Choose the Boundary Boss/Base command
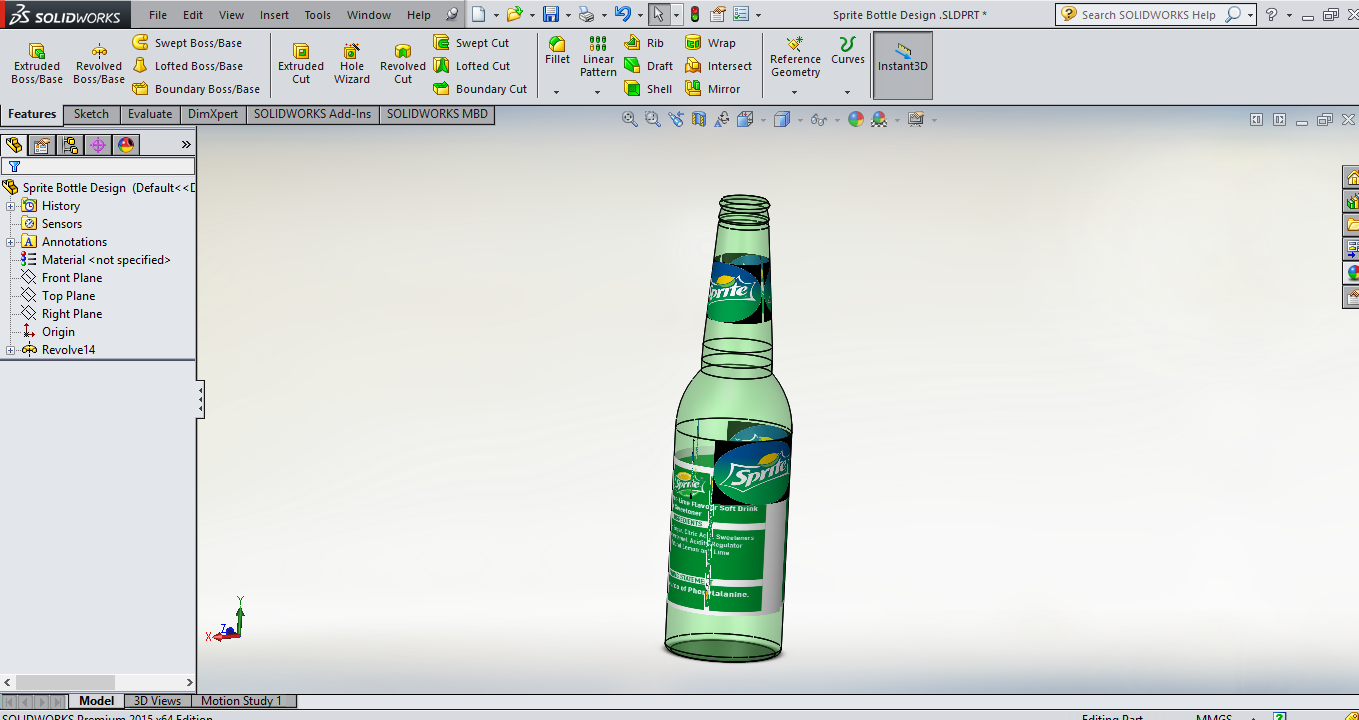The height and width of the screenshot is (720, 1359). 196,89
